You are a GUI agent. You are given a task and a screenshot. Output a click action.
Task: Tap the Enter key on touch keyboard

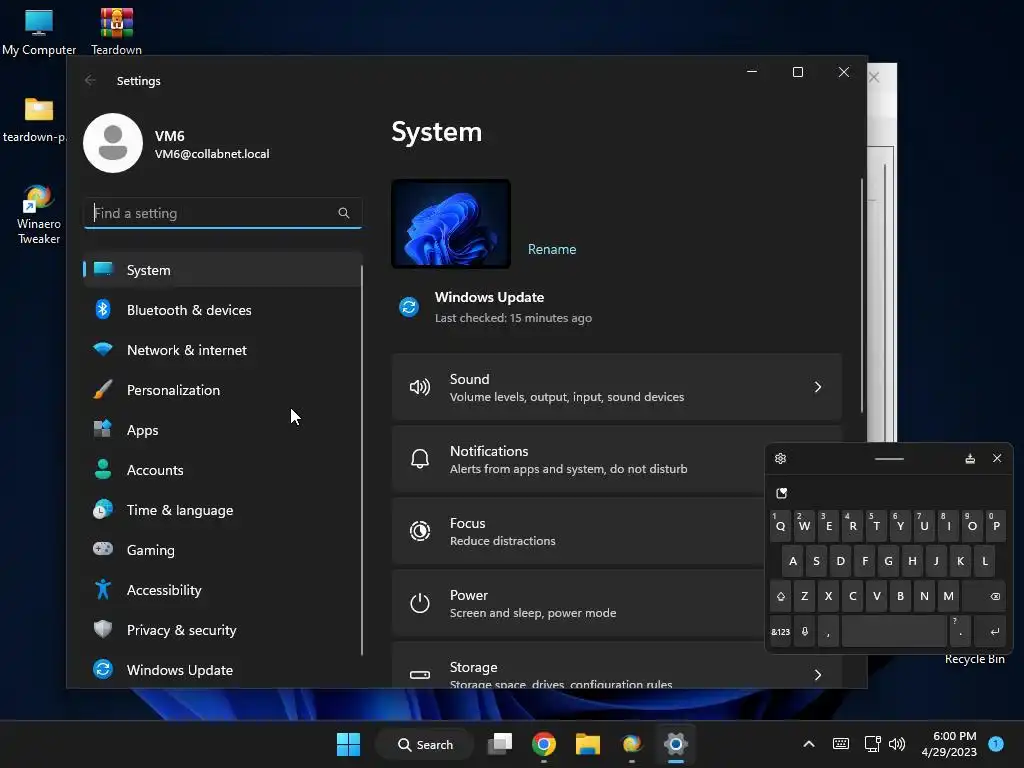click(x=990, y=632)
